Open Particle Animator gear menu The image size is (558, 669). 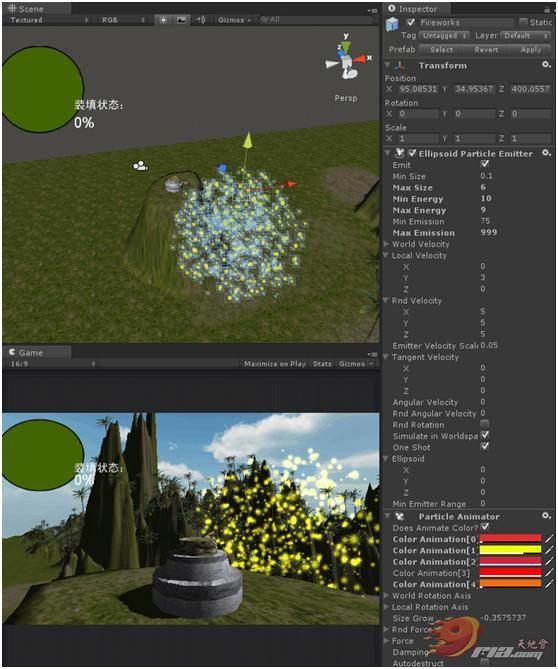pyautogui.click(x=546, y=516)
